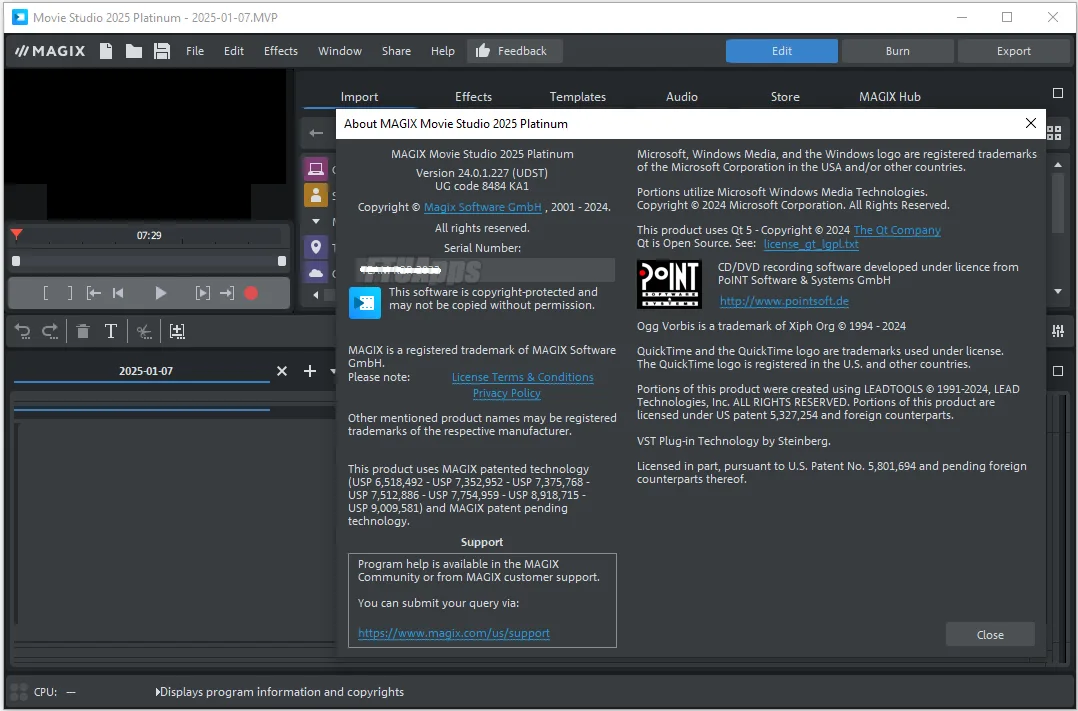Select the purple computer location icon
This screenshot has height=711, width=1078.
[x=316, y=168]
